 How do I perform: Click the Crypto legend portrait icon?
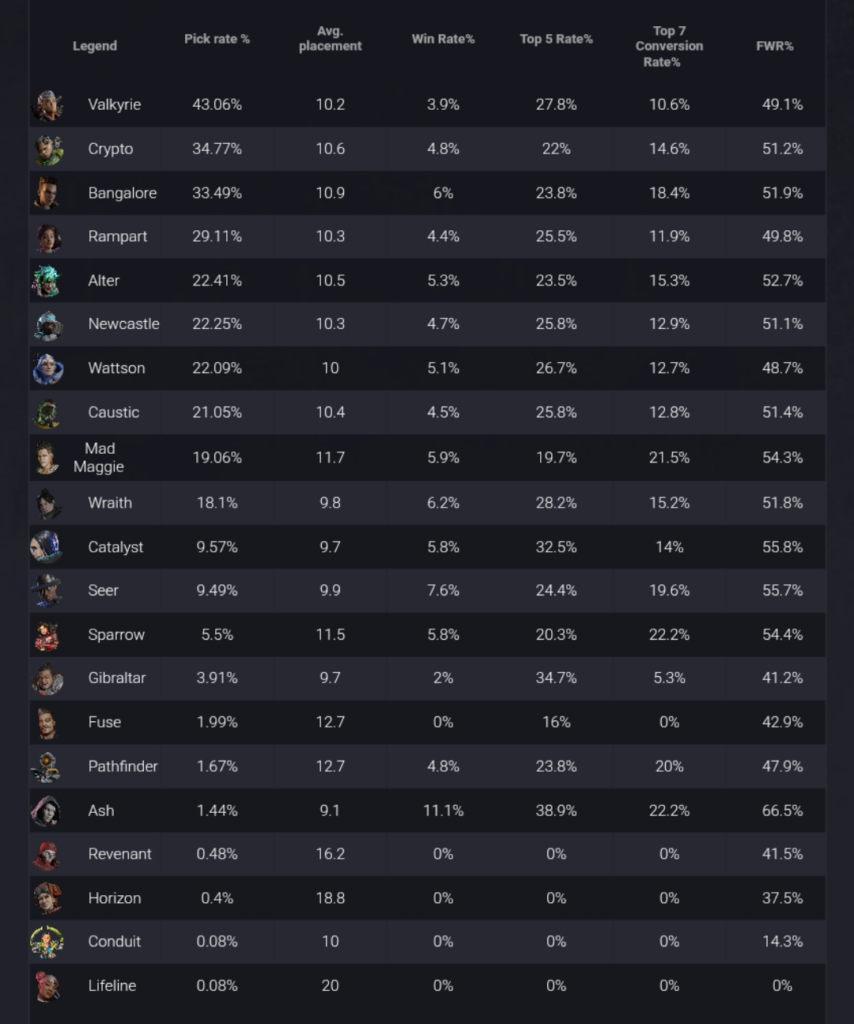pyautogui.click(x=47, y=149)
